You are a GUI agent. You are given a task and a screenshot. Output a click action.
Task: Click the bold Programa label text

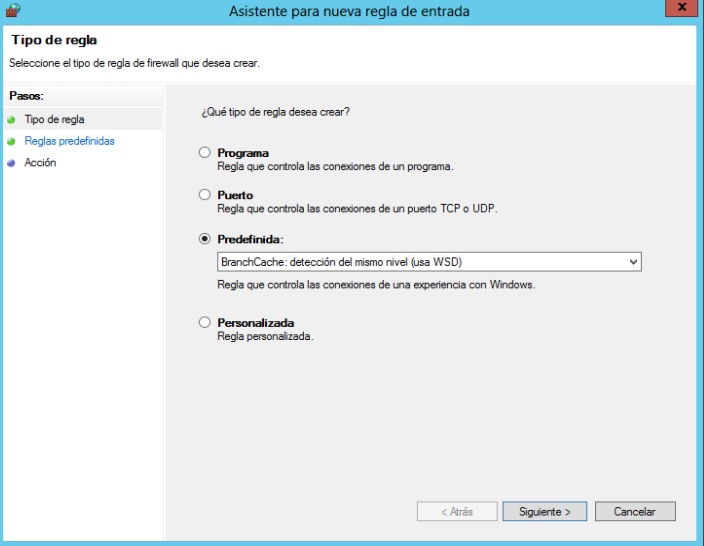coord(243,153)
